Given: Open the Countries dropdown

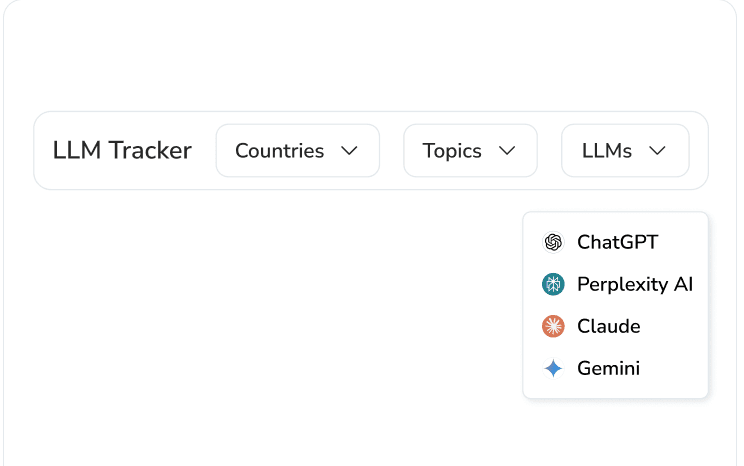Looking at the screenshot, I should point(298,150).
